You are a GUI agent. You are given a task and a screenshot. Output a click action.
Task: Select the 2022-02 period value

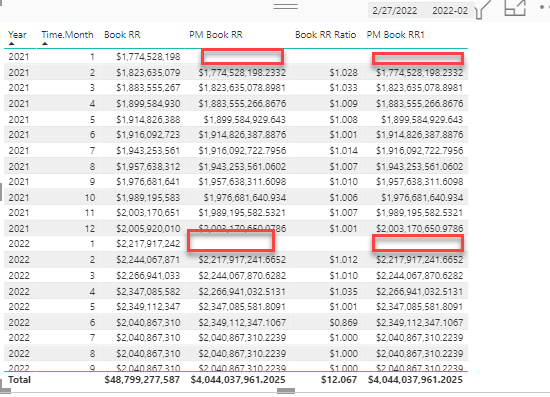point(450,11)
